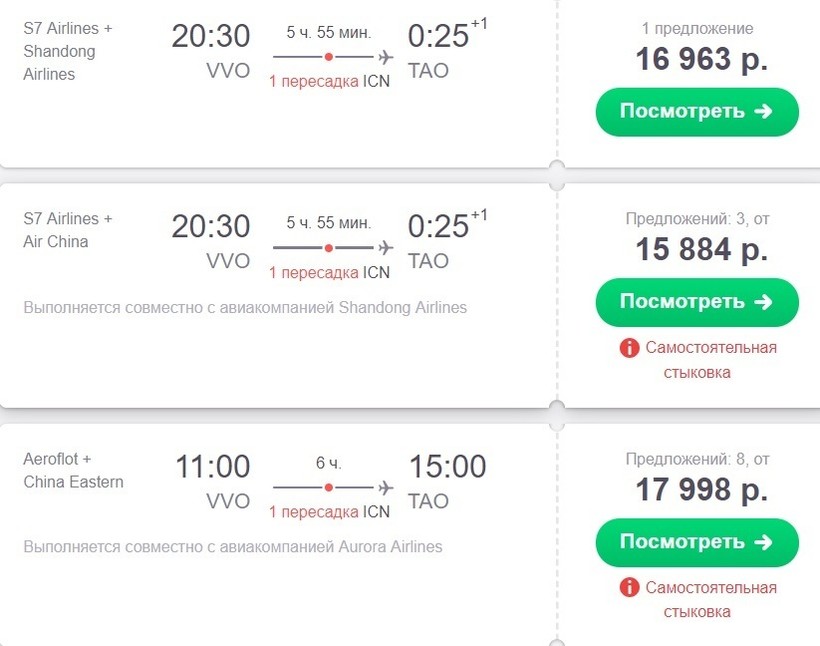Viewport: 820px width, 646px height.
Task: Click Посмотреть for the 16 963 р. offer
Action: (x=697, y=111)
